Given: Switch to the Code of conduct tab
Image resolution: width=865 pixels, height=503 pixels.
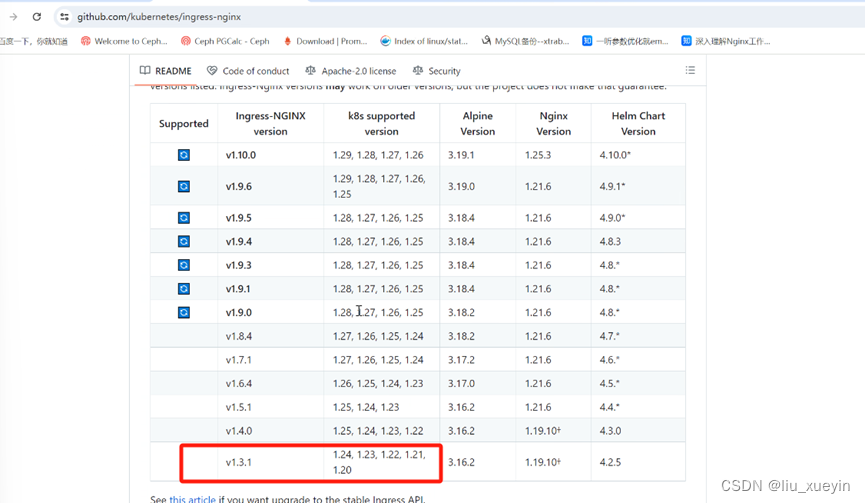Looking at the screenshot, I should 248,71.
